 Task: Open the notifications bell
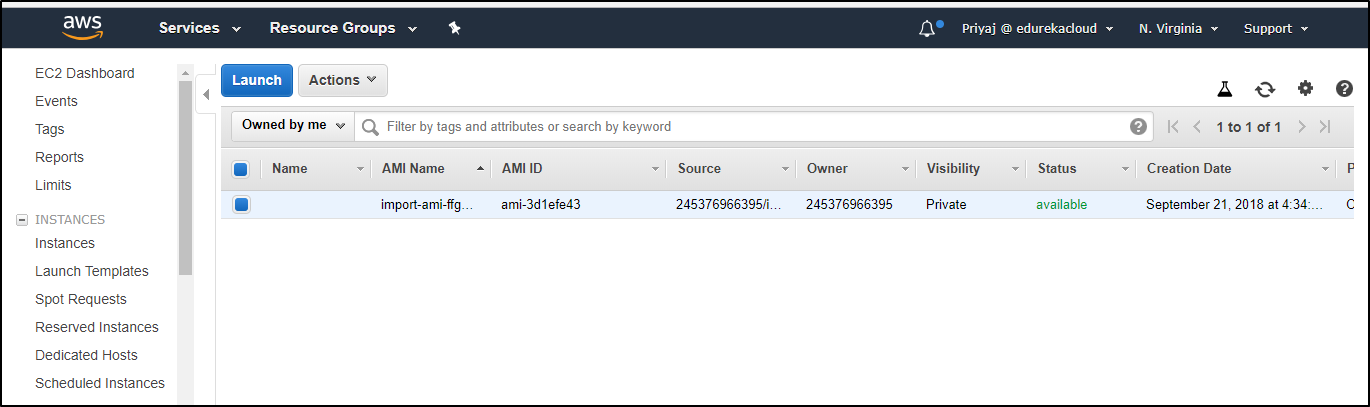click(927, 28)
